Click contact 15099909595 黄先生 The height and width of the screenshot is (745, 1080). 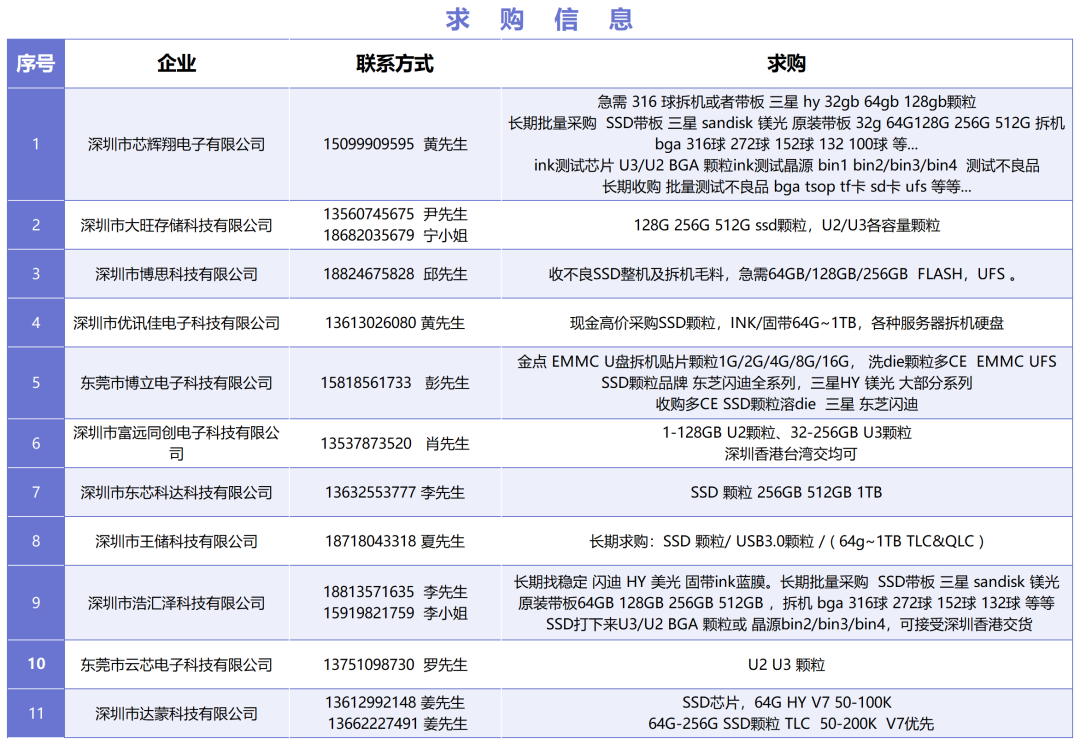395,145
